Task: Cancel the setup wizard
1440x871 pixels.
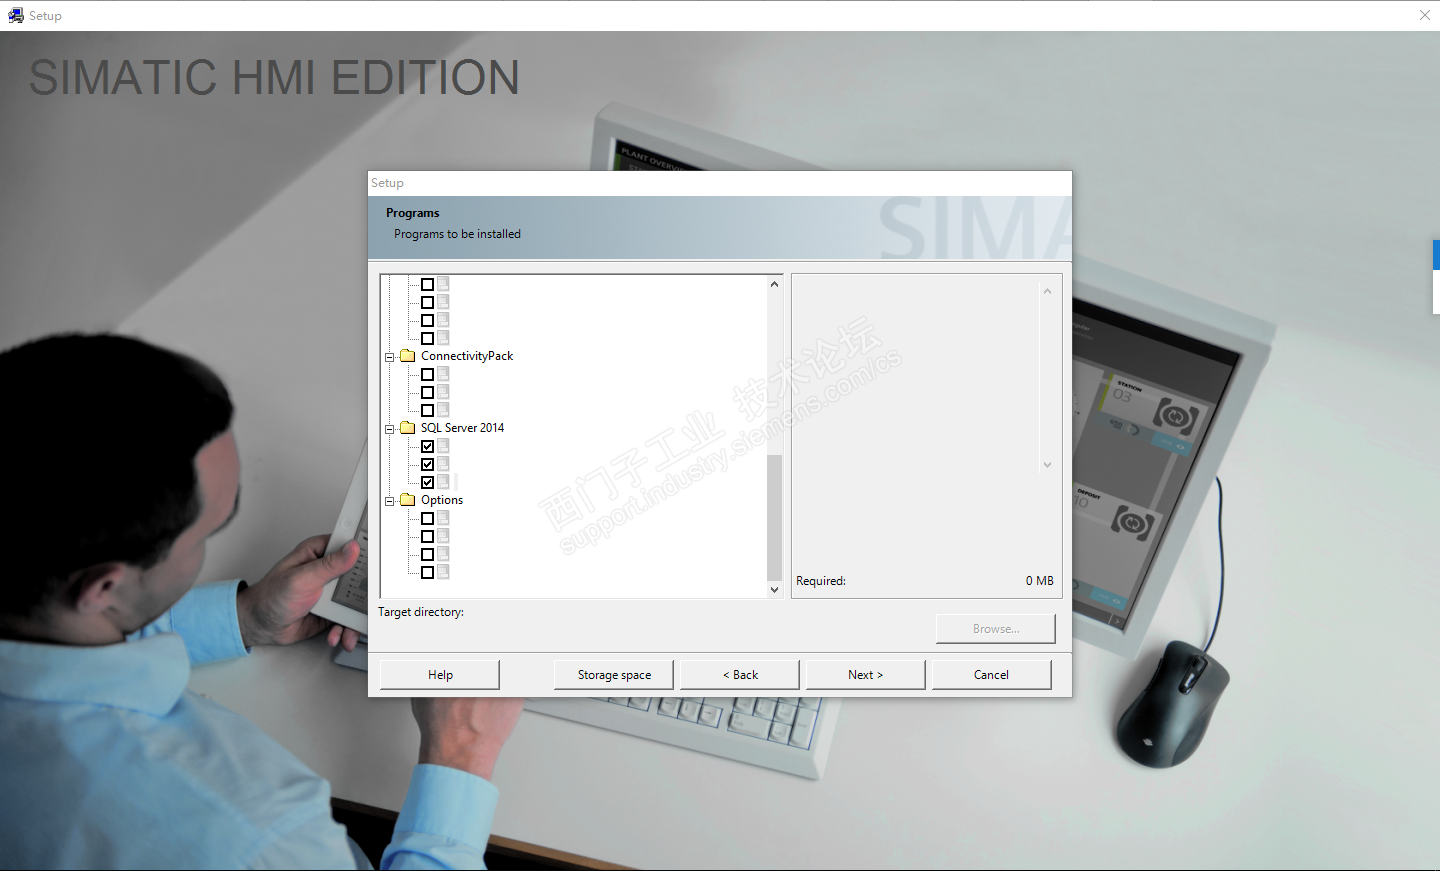Action: [992, 675]
